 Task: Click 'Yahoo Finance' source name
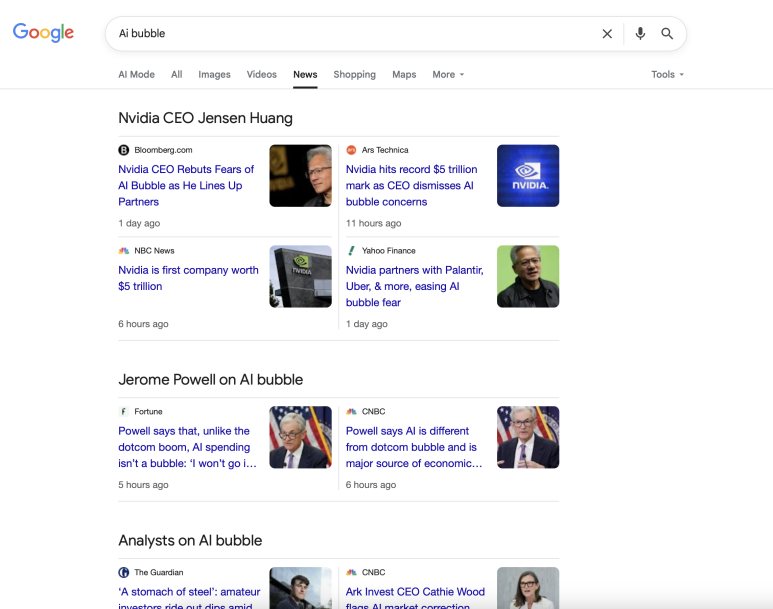click(x=388, y=251)
